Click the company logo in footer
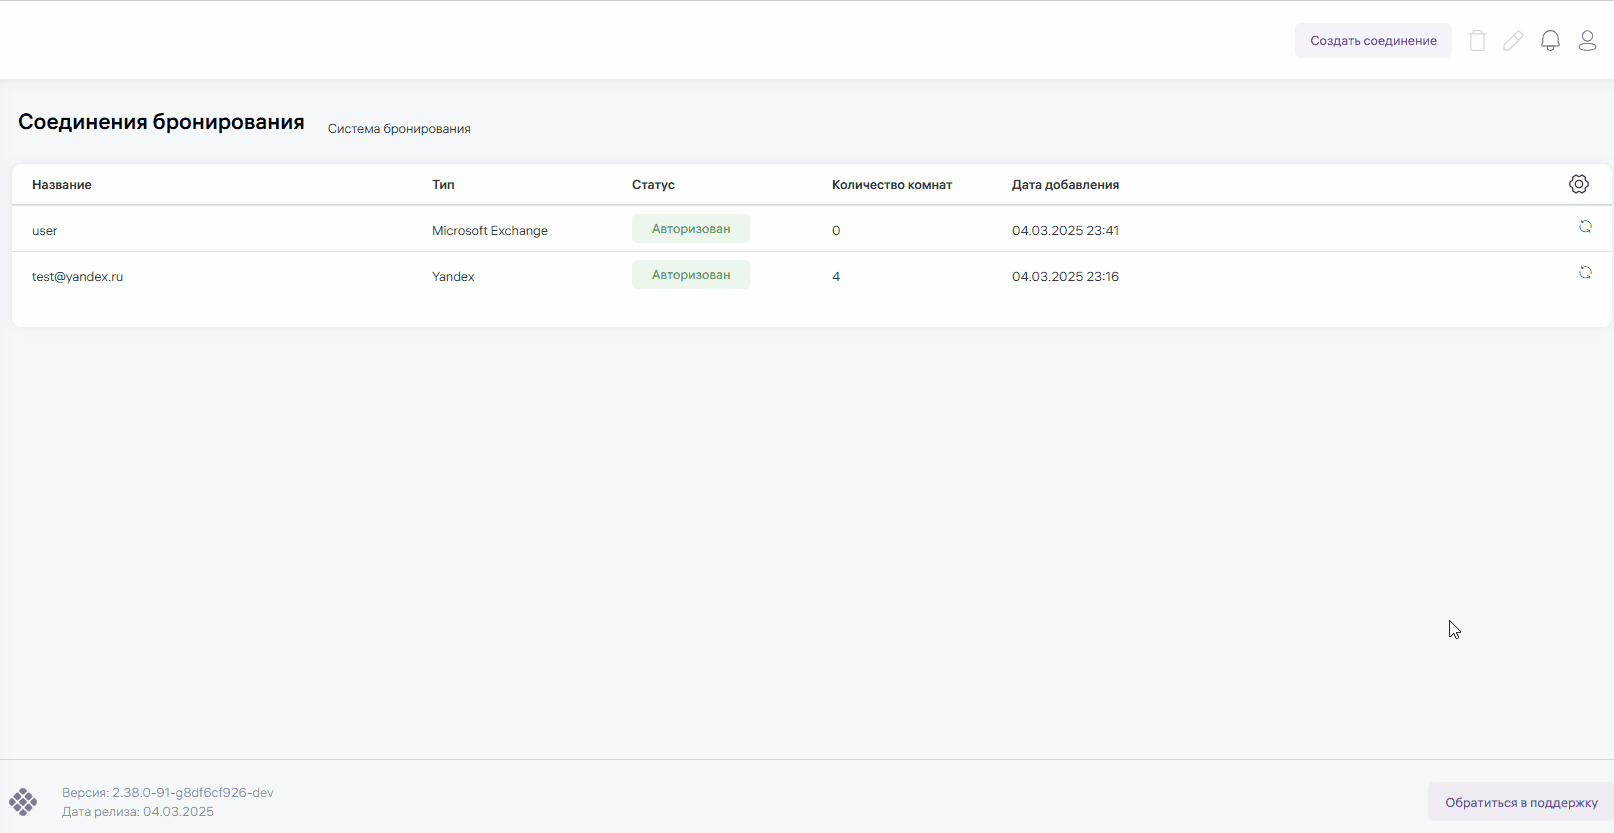Image resolution: width=1614 pixels, height=833 pixels. click(x=23, y=802)
